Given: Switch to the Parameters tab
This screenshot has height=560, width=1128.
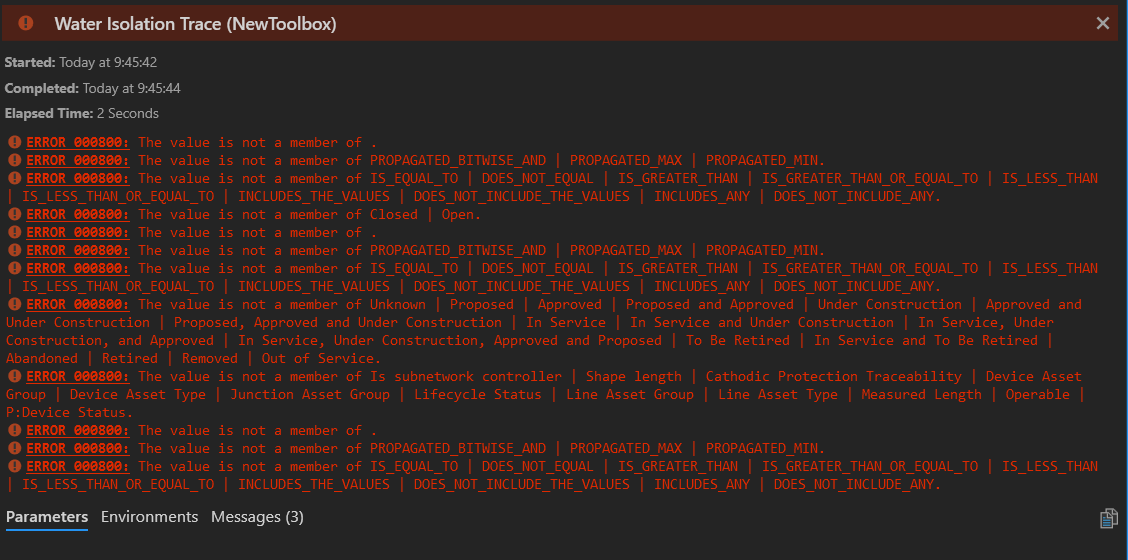Looking at the screenshot, I should (47, 517).
